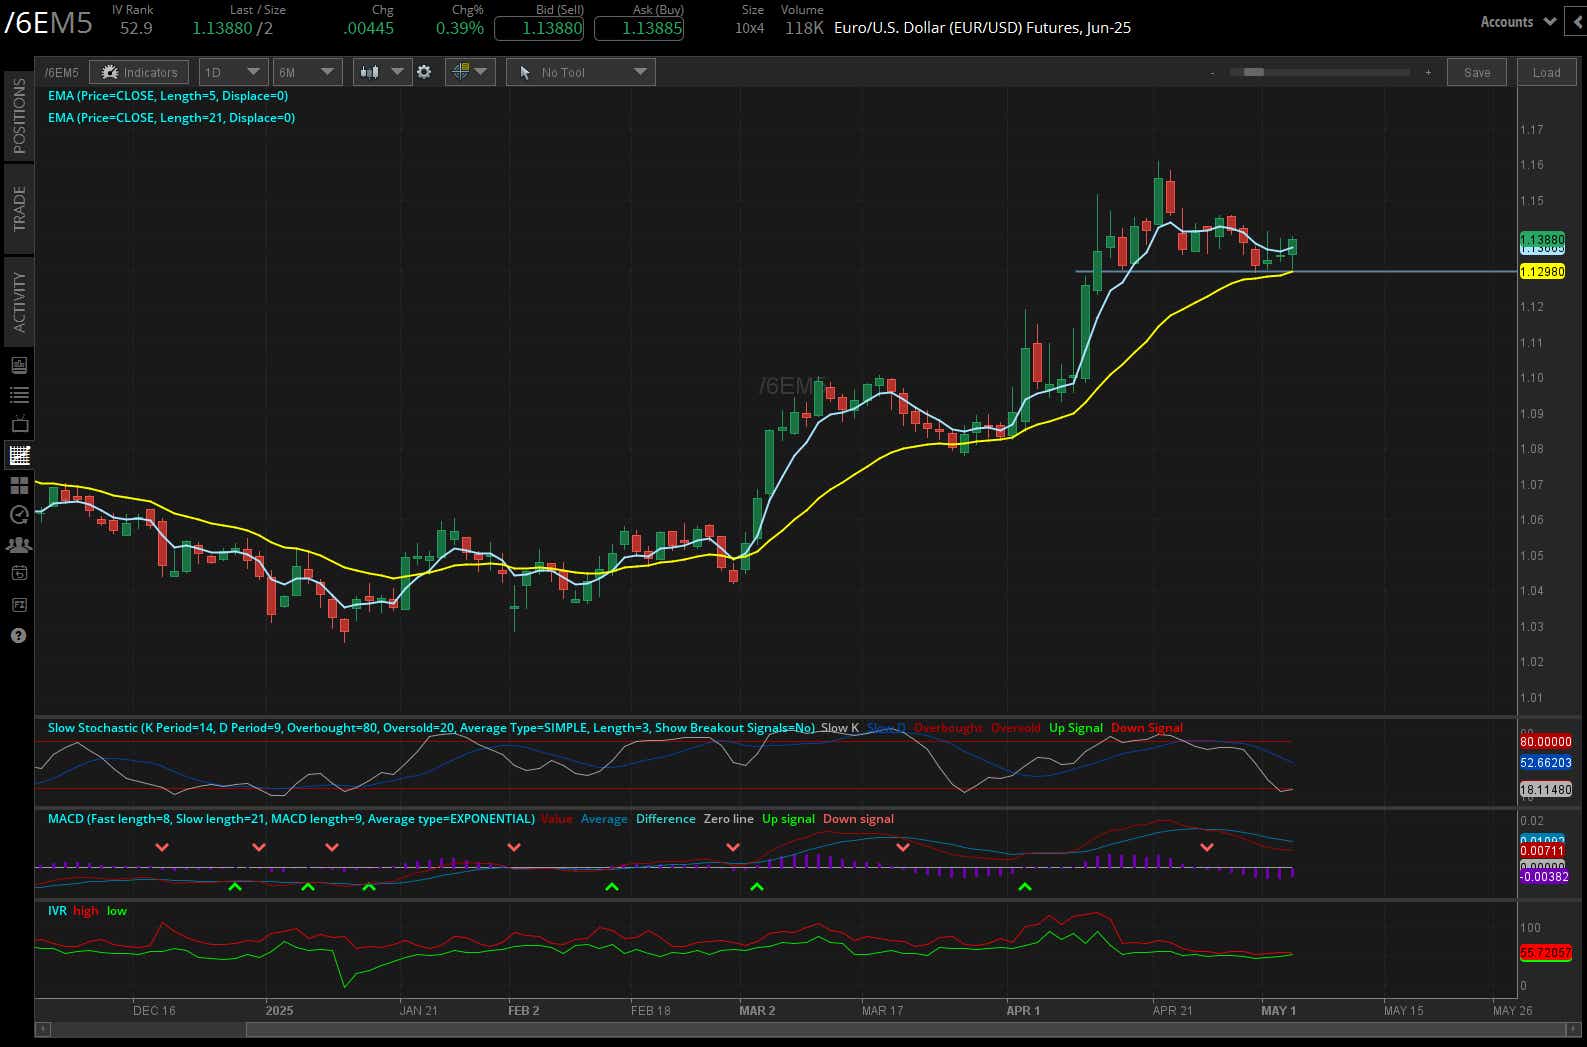Open the people follow sidebar icon
This screenshot has width=1587, height=1047.
(x=19, y=545)
